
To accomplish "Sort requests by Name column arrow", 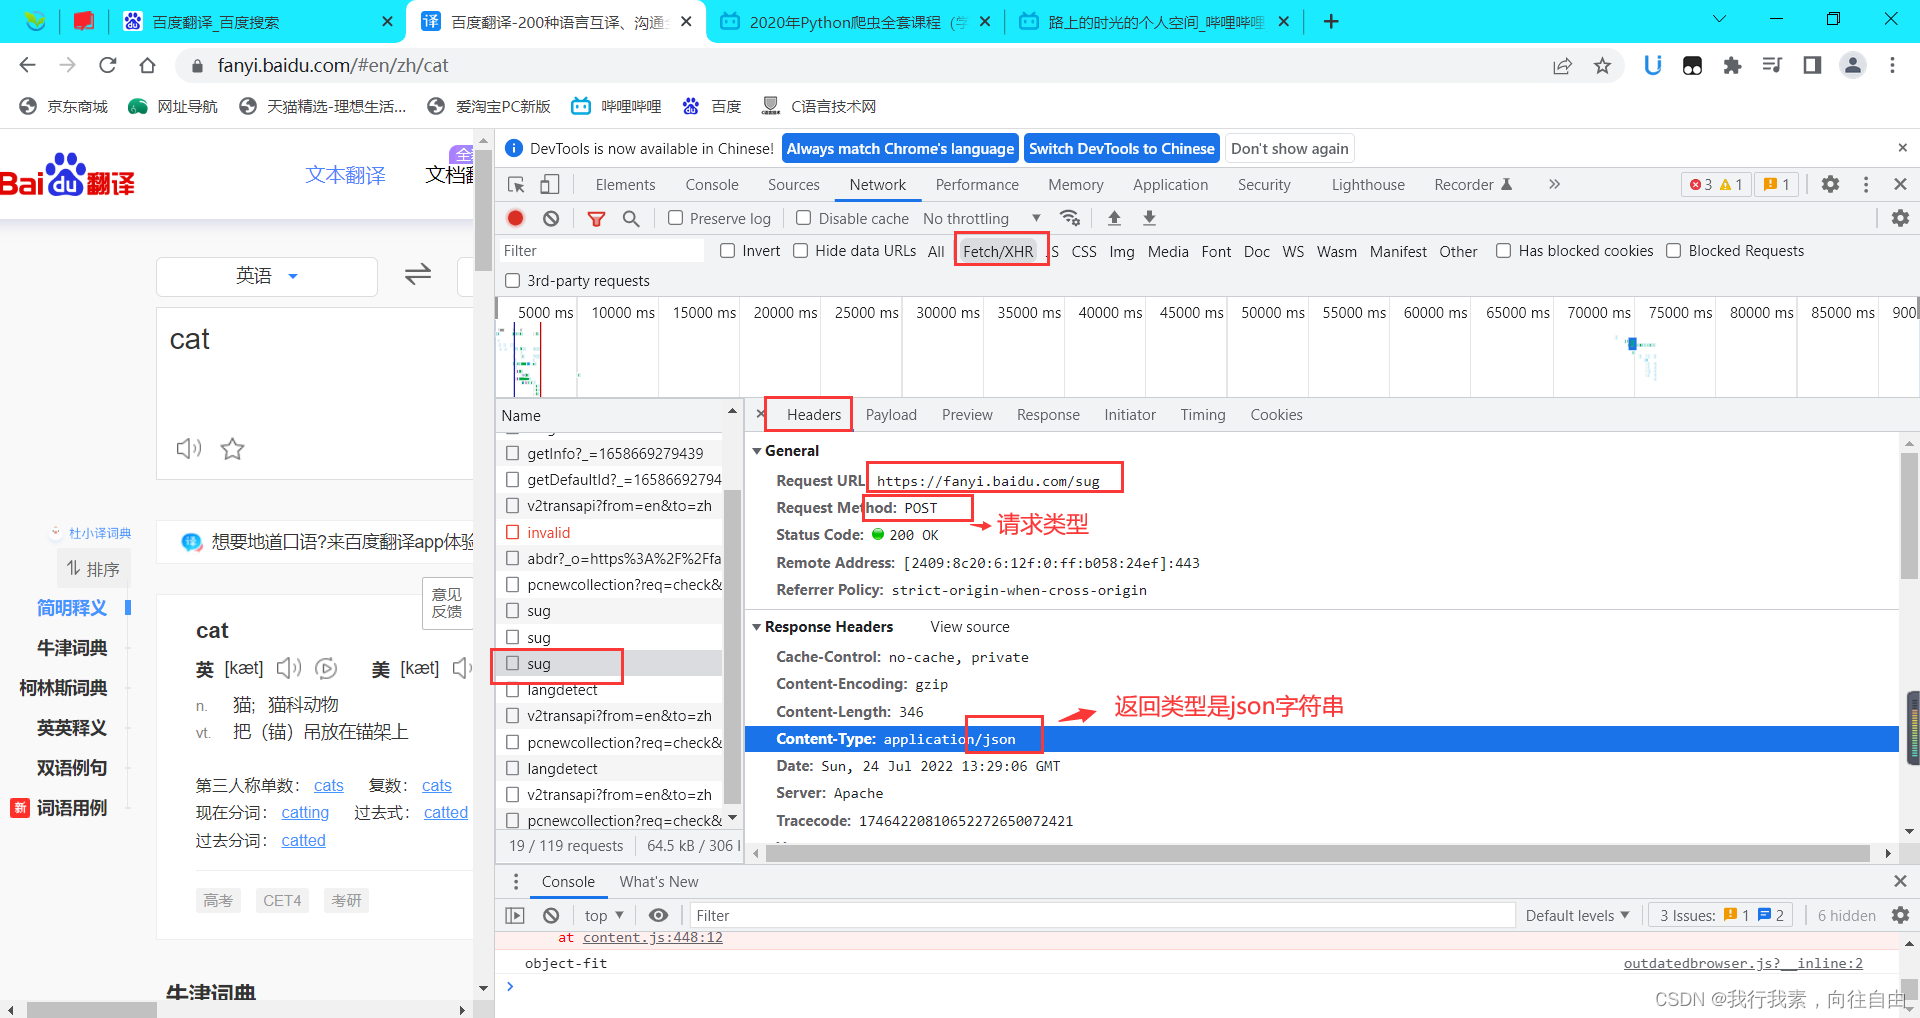I will (x=732, y=412).
